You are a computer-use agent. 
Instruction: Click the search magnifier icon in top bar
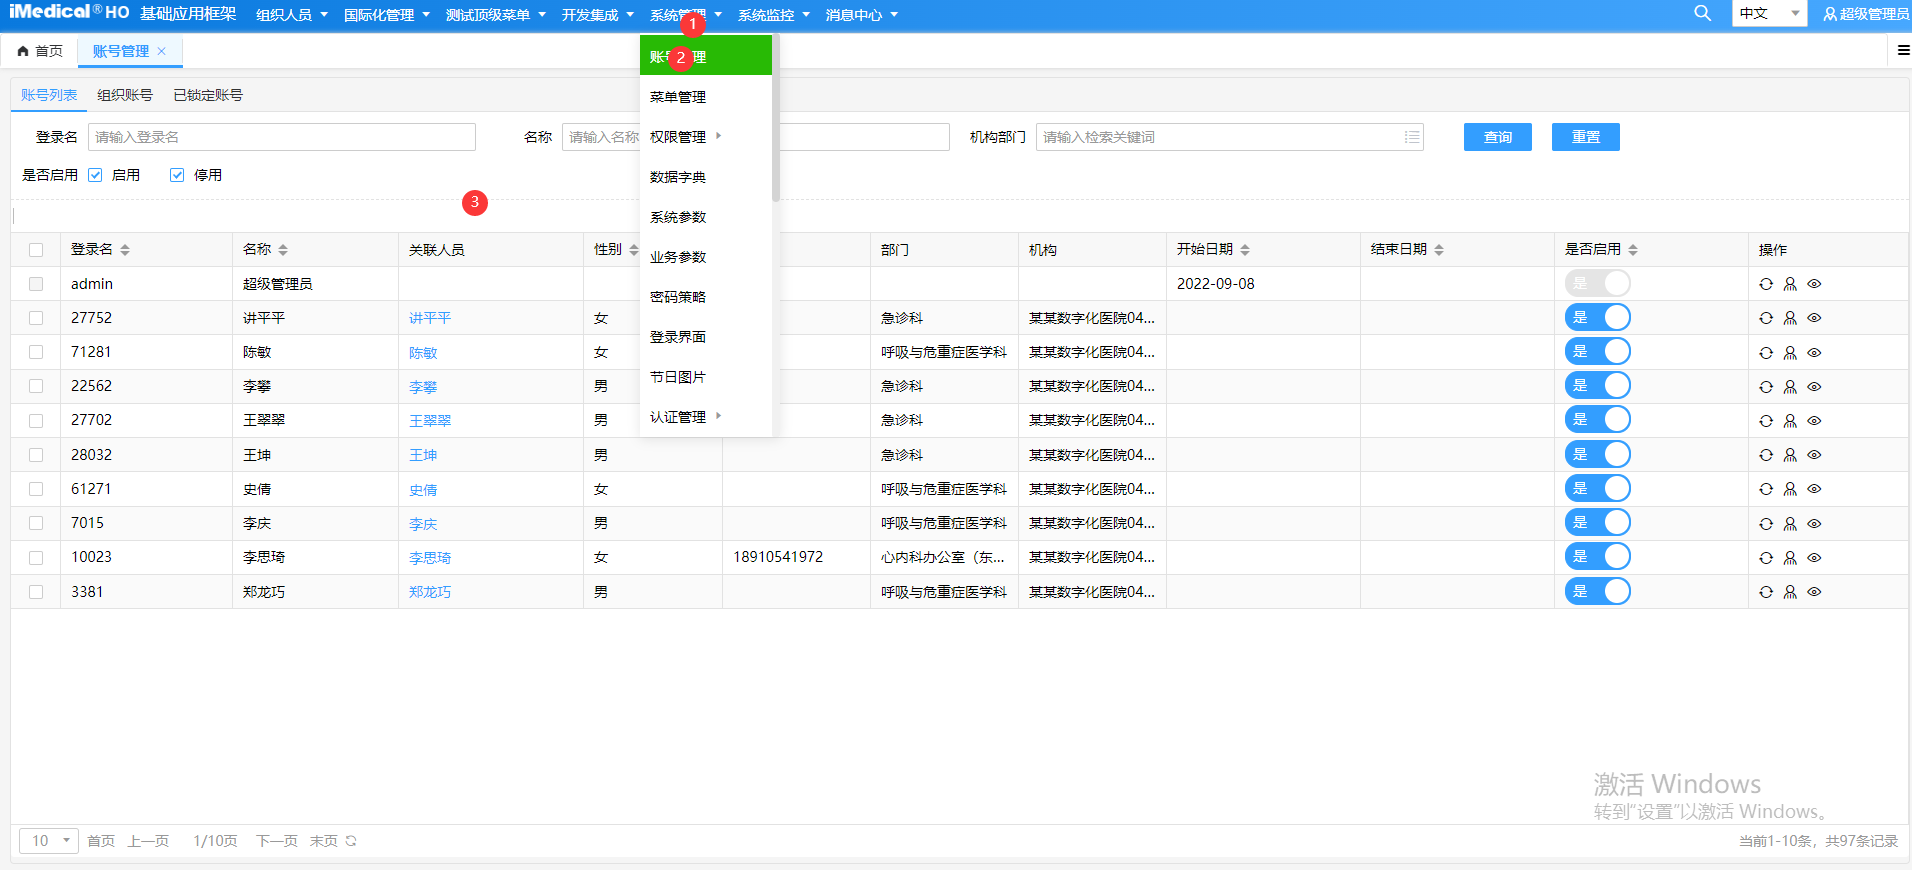[x=1702, y=14]
